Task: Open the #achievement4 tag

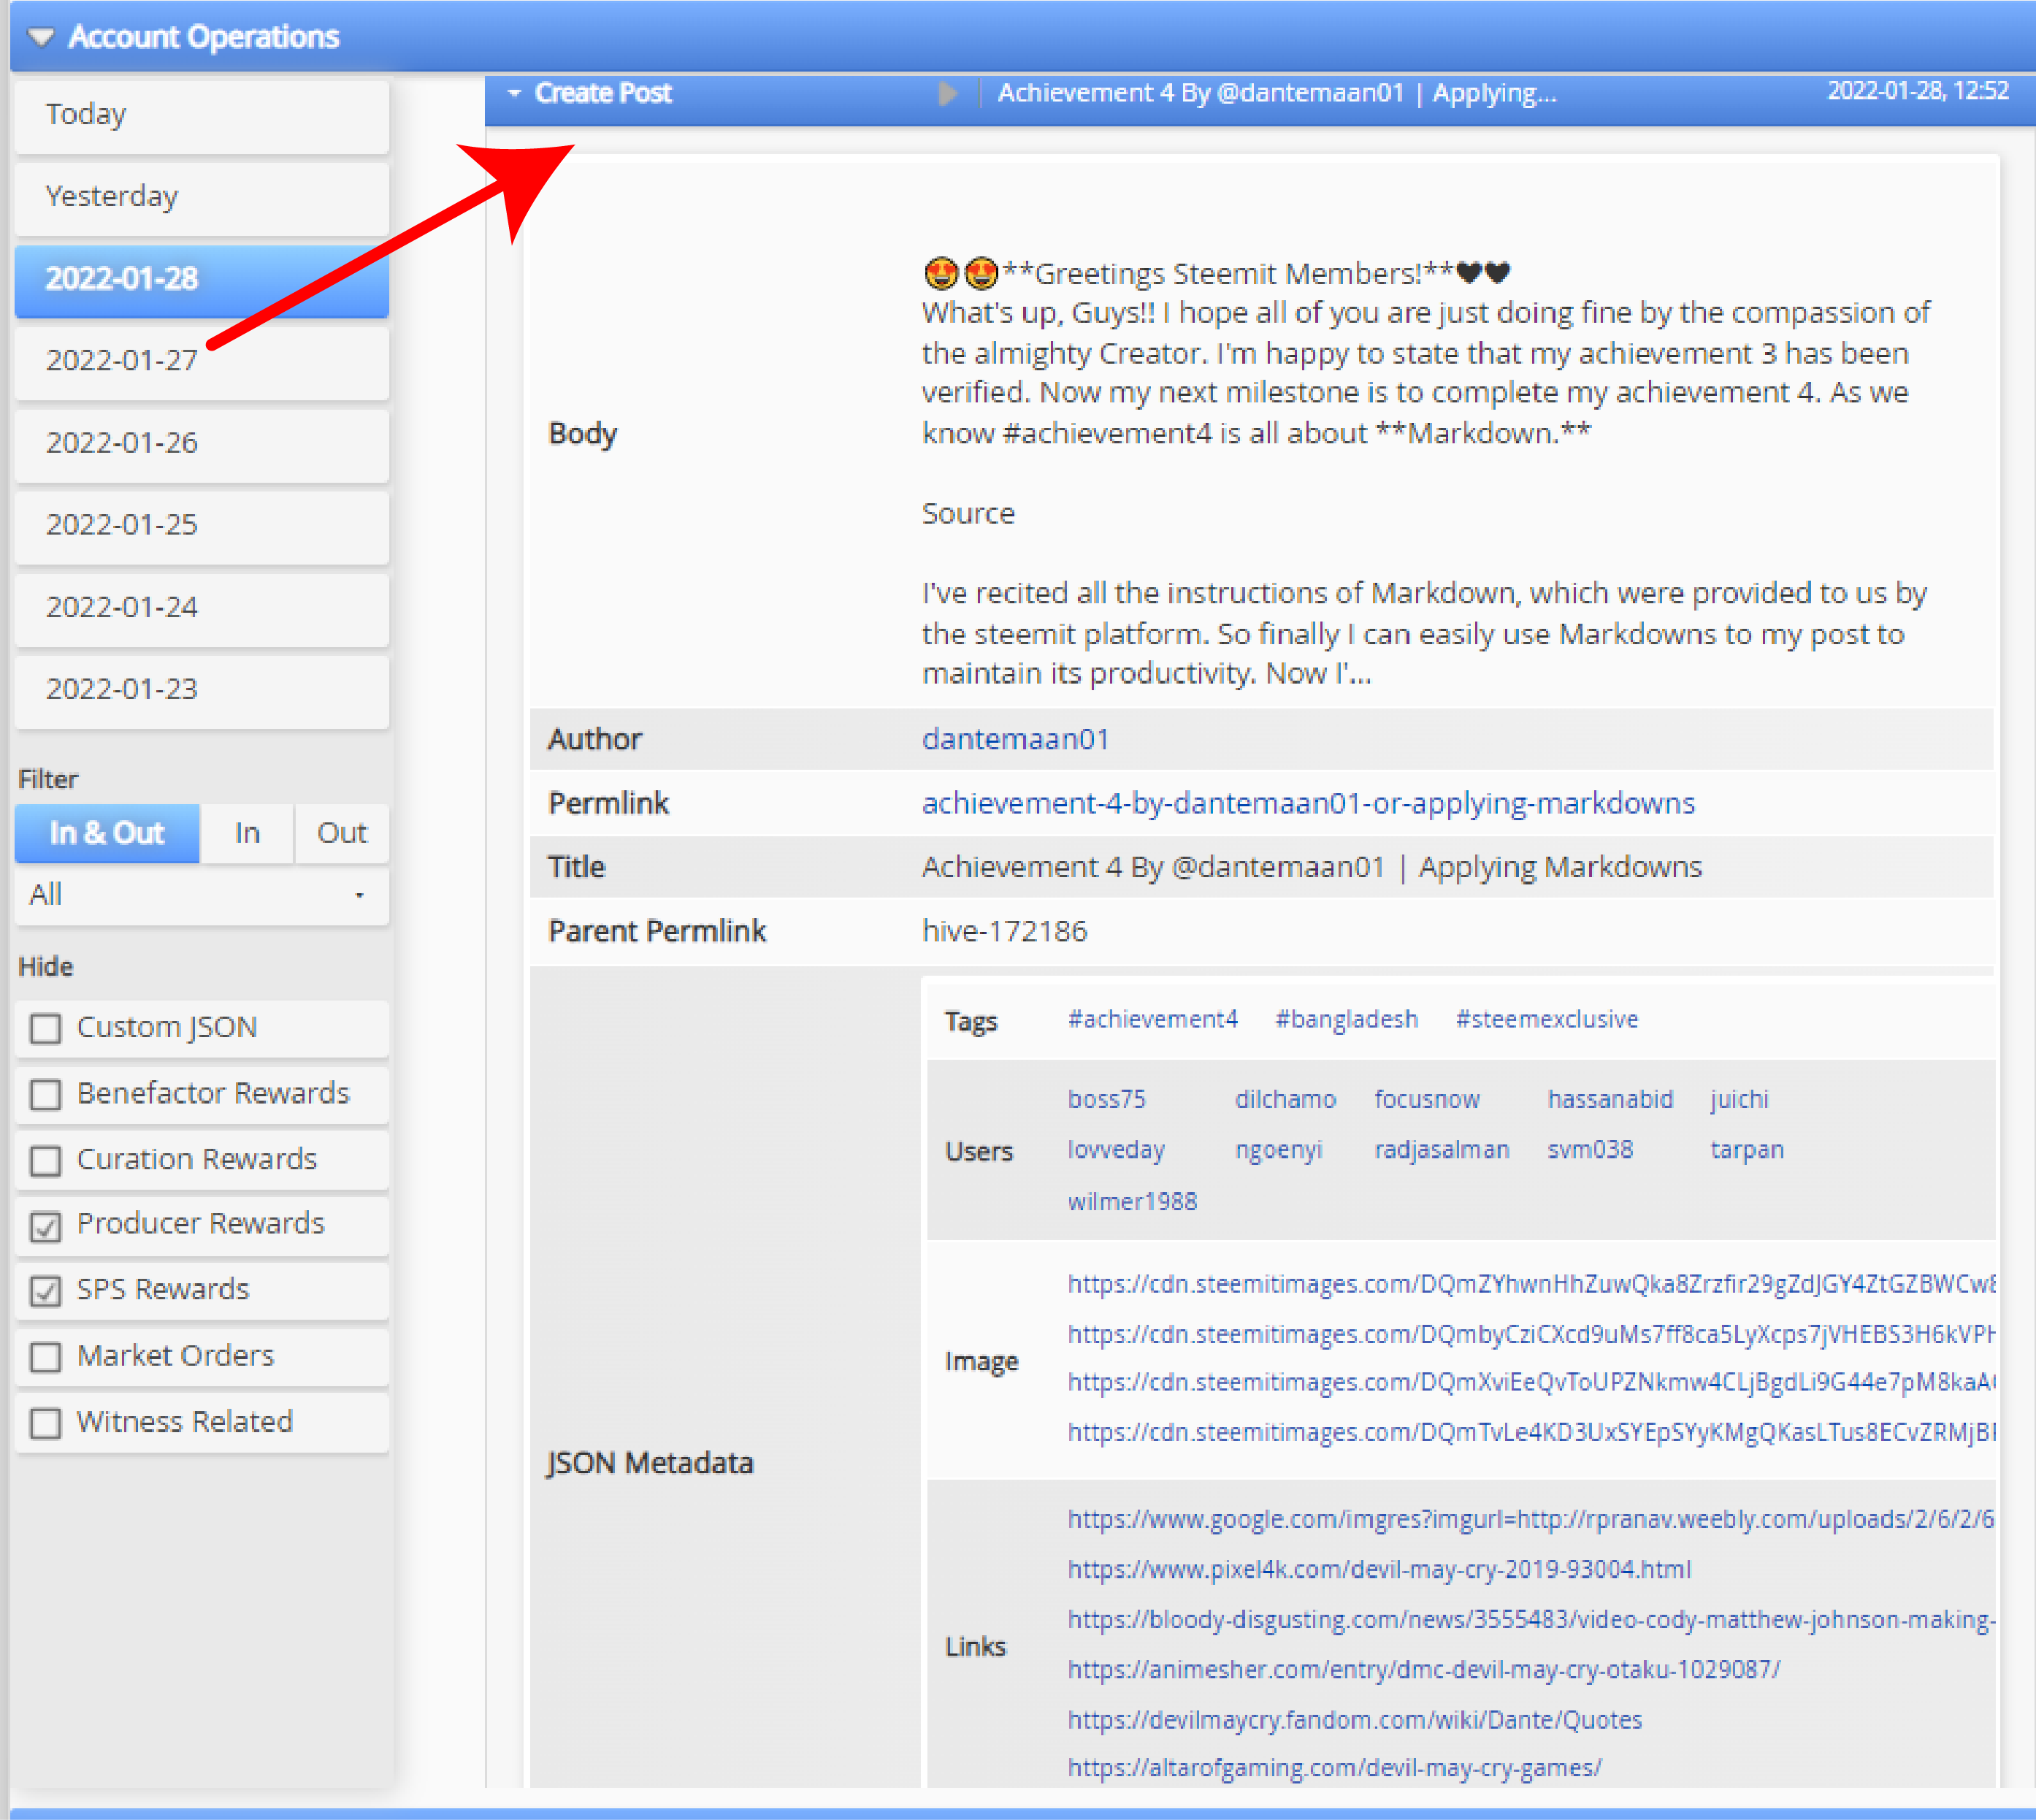Action: (1152, 1019)
